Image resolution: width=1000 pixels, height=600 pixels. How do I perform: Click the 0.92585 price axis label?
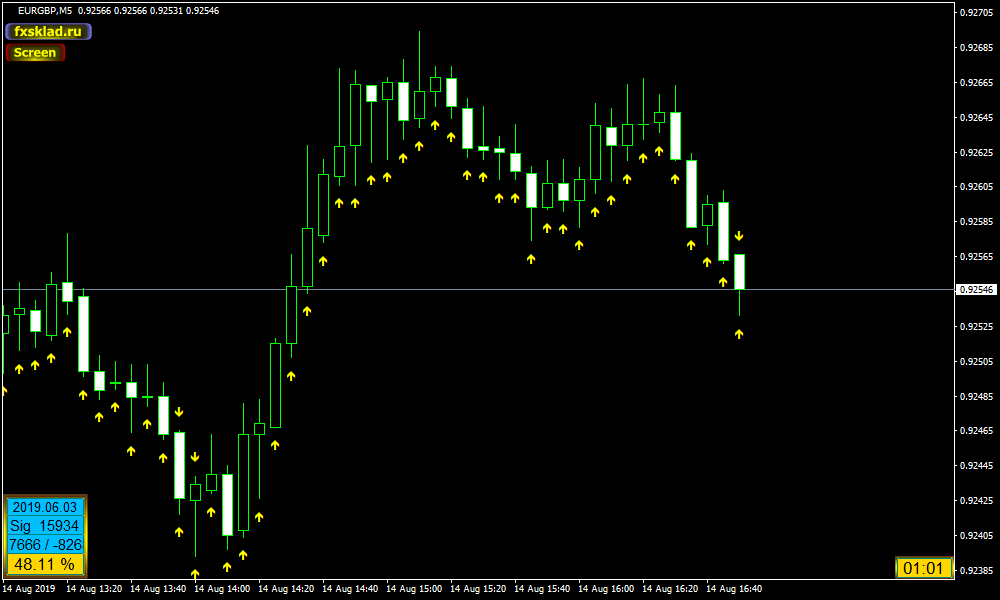[x=976, y=222]
